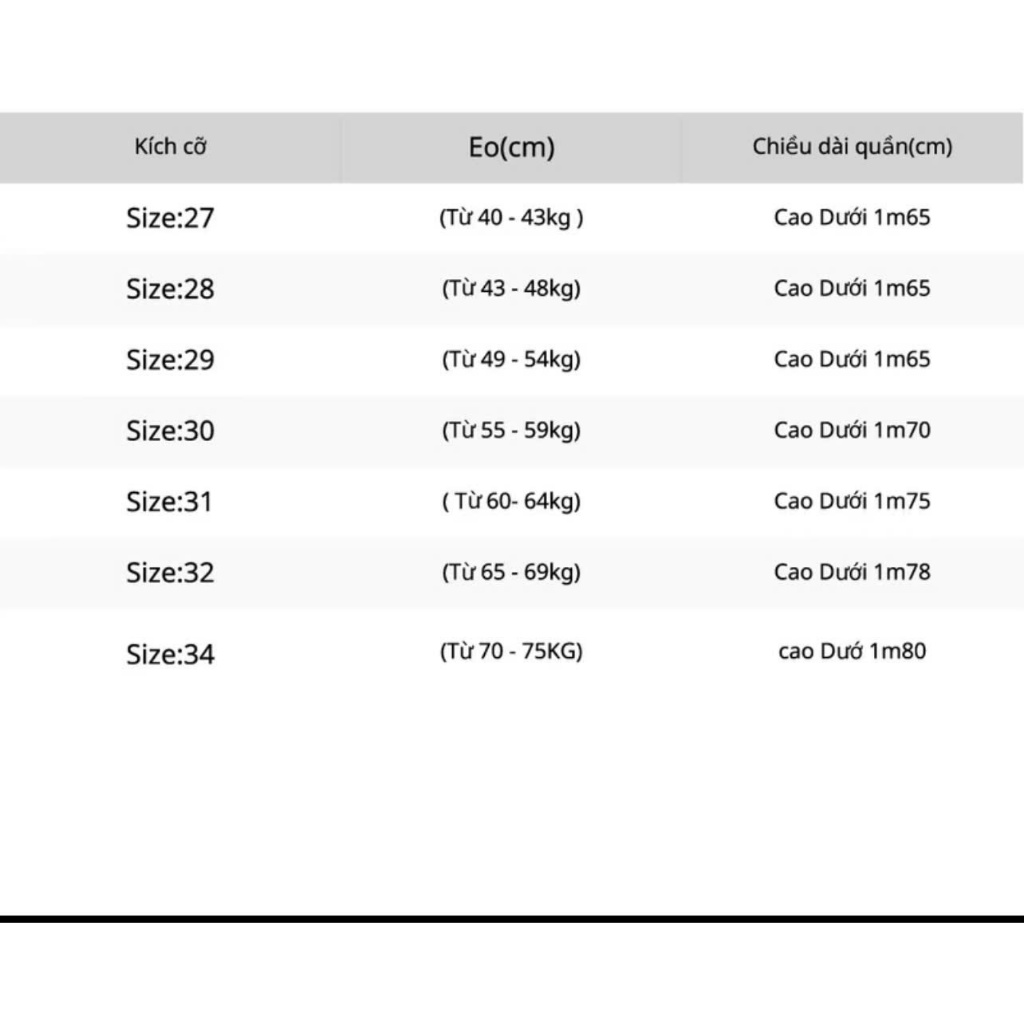Screen dimensions: 1024x1024
Task: Click the Size:28 label
Action: 170,289
